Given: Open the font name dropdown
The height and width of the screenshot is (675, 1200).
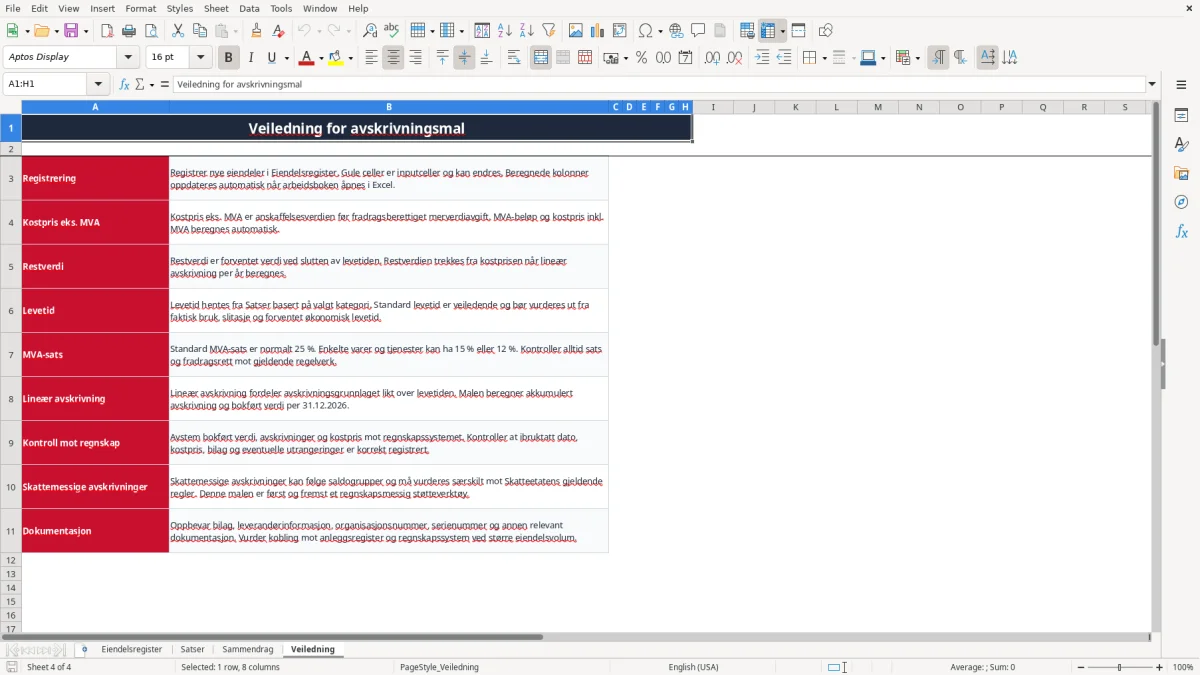Looking at the screenshot, I should coord(128,58).
